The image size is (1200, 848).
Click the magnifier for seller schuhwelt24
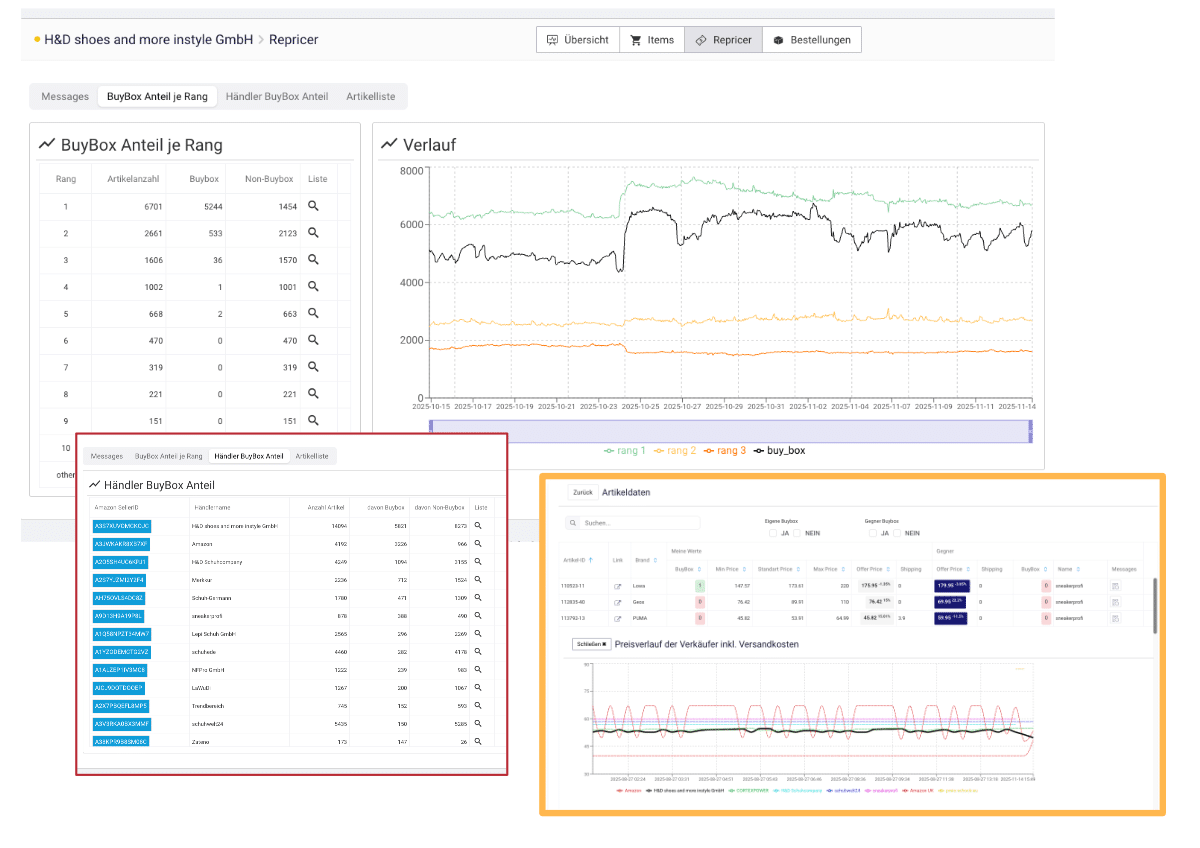(478, 724)
